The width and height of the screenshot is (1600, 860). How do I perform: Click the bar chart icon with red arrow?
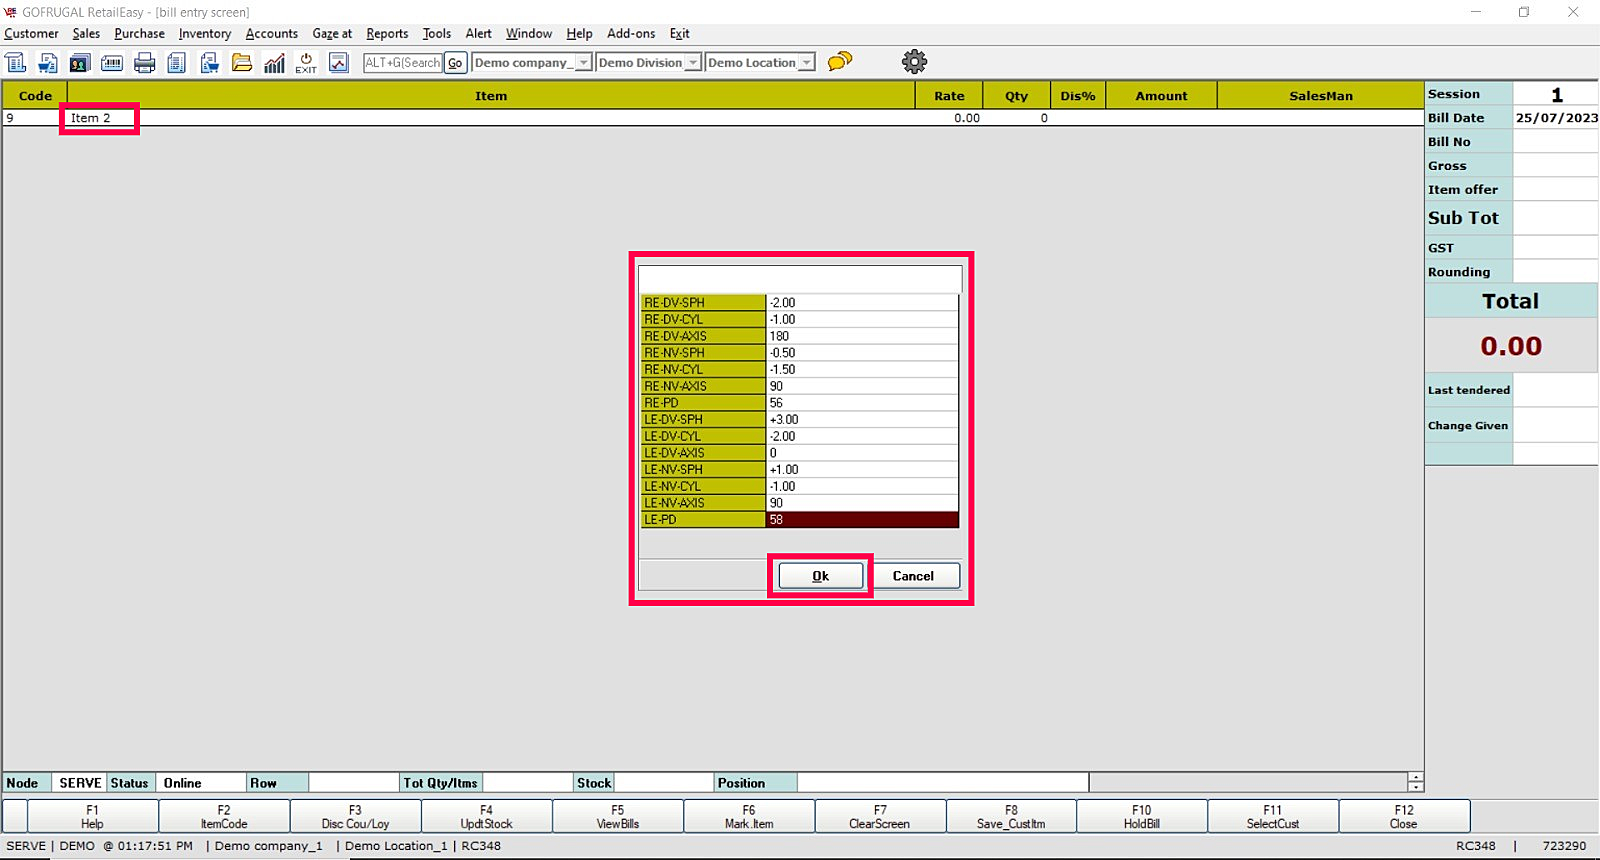click(x=274, y=62)
